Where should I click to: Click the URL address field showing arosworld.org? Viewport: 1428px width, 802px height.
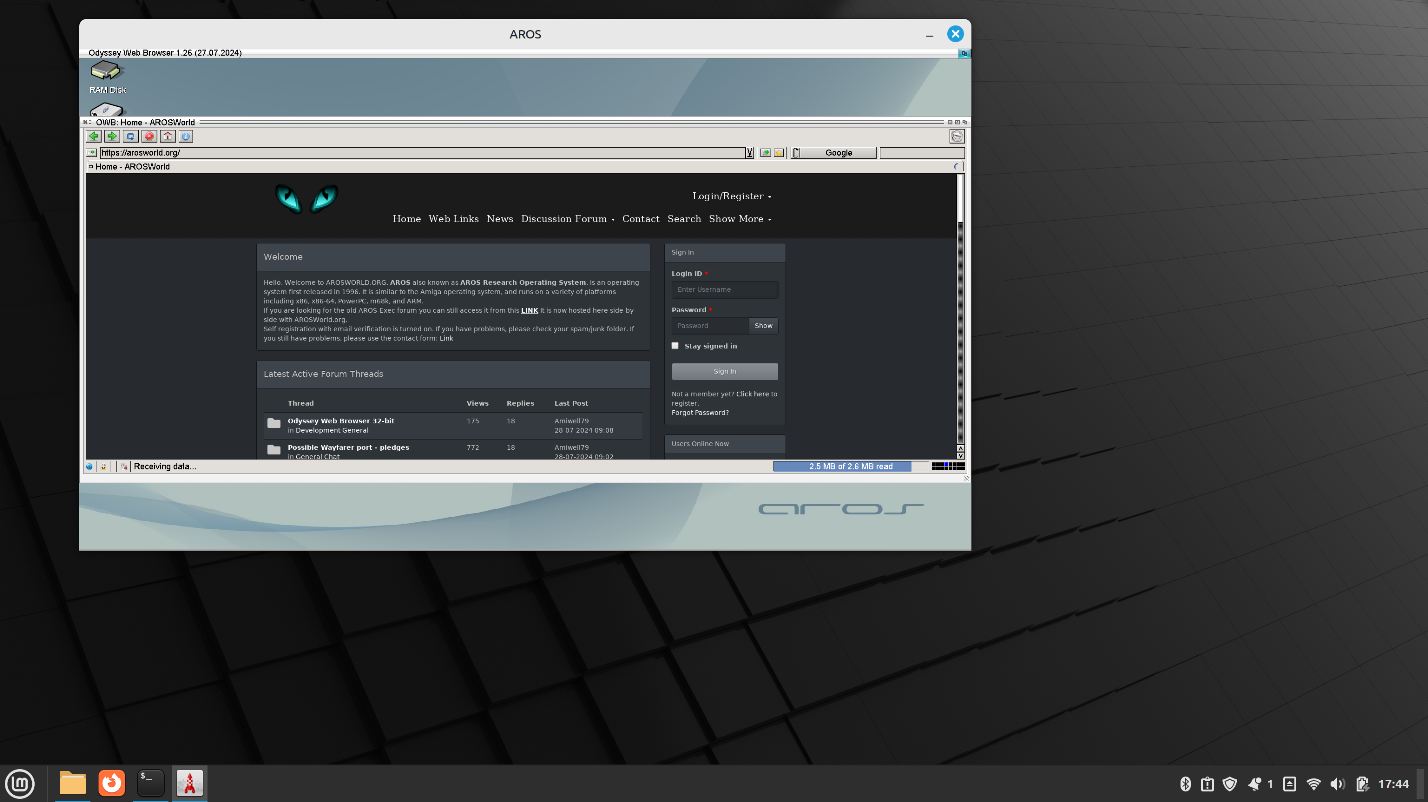[422, 153]
